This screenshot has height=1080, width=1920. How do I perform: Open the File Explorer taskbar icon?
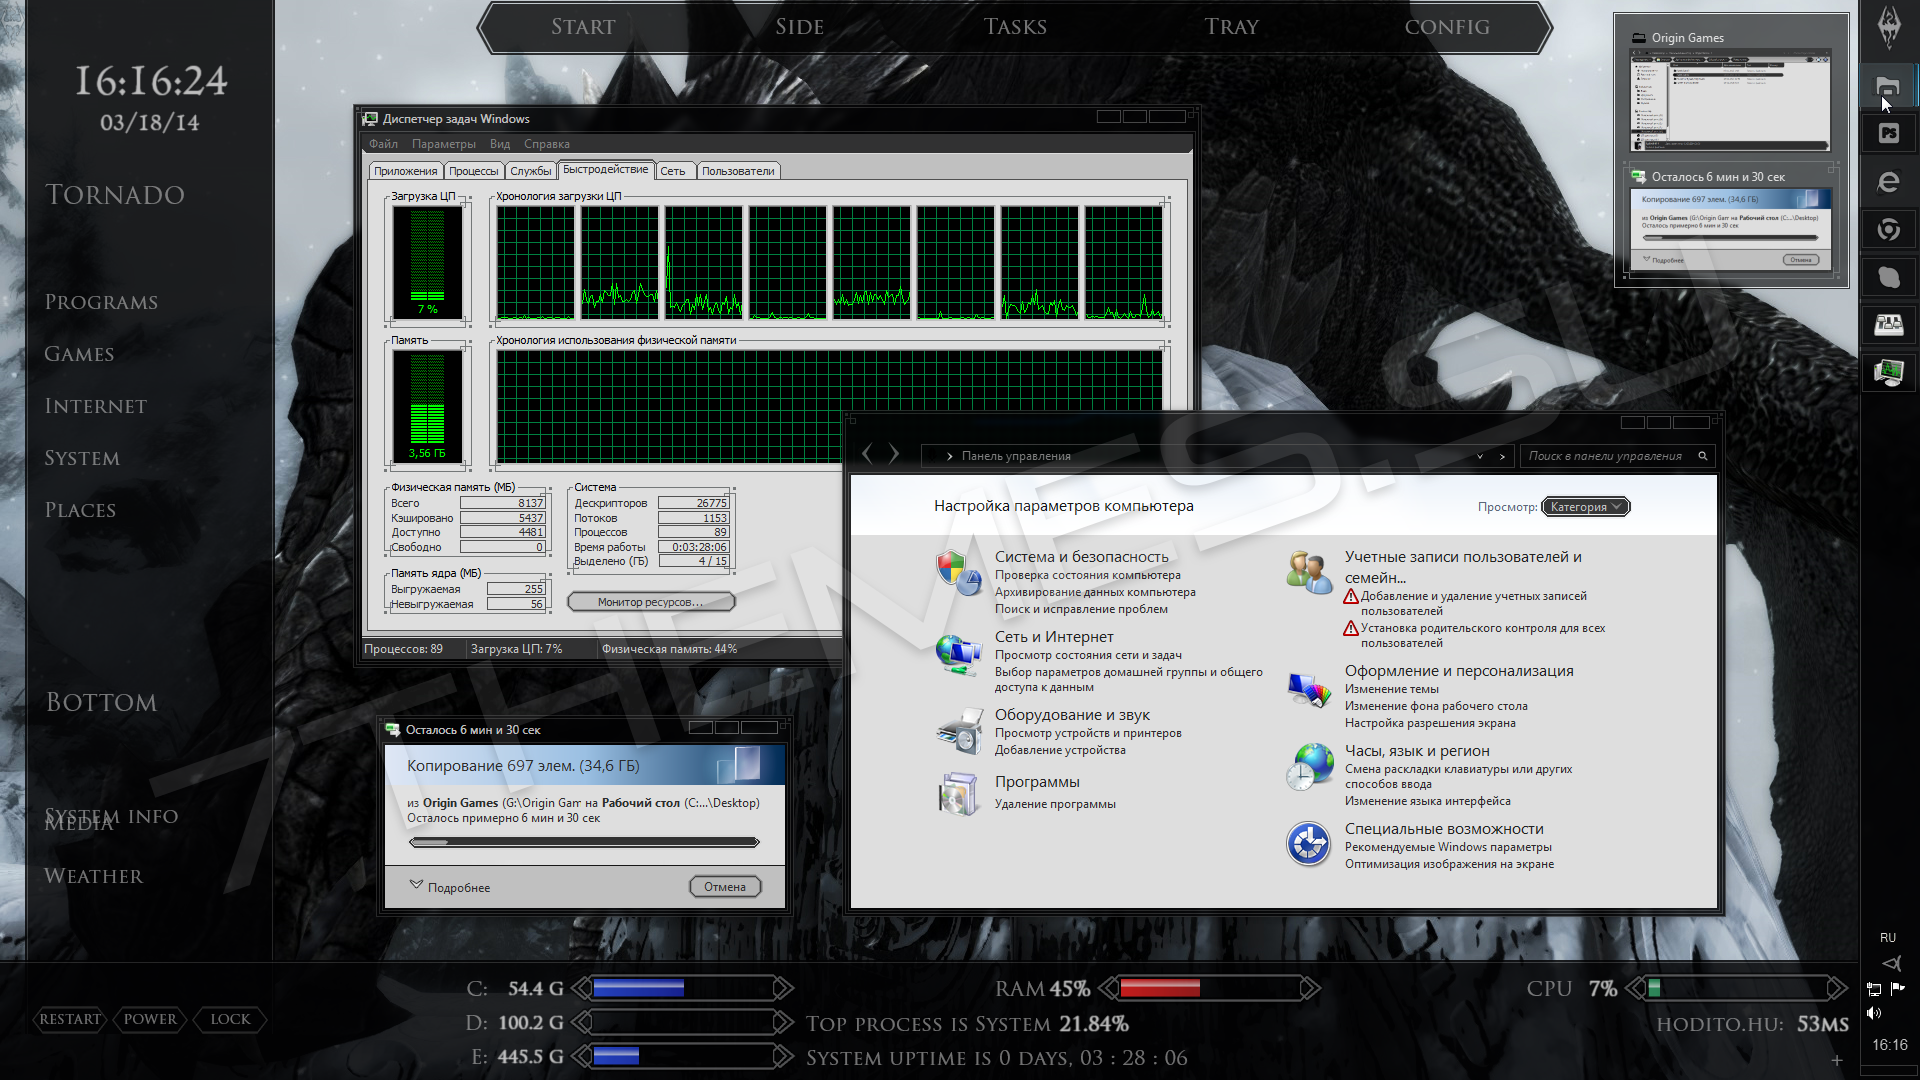[x=1888, y=87]
